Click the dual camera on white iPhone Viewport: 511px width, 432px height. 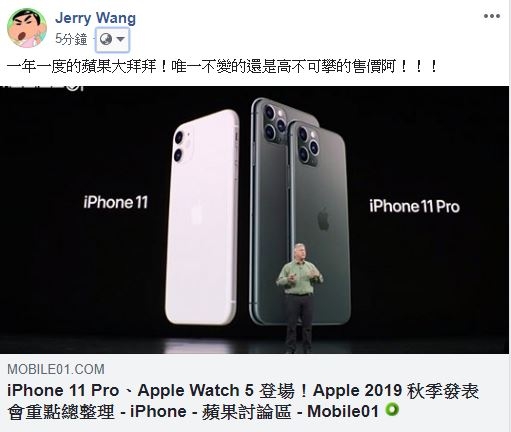coord(181,146)
